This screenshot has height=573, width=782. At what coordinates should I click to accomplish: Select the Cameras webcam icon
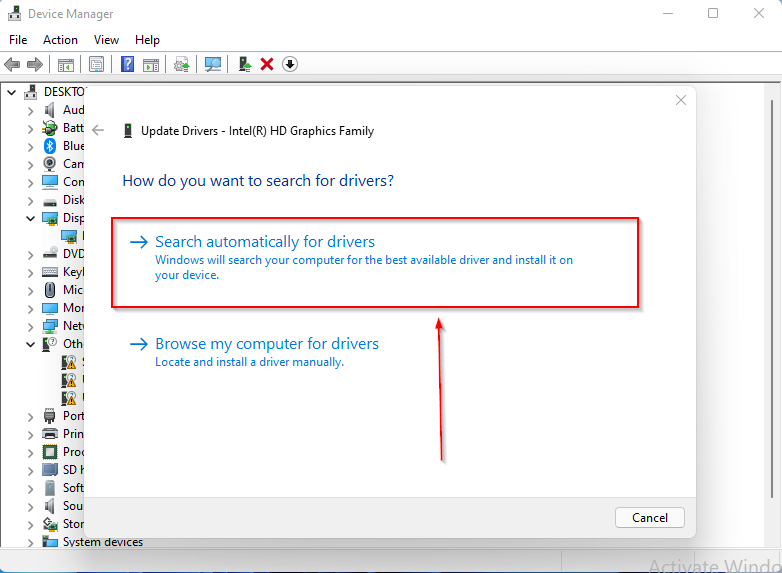(50, 164)
